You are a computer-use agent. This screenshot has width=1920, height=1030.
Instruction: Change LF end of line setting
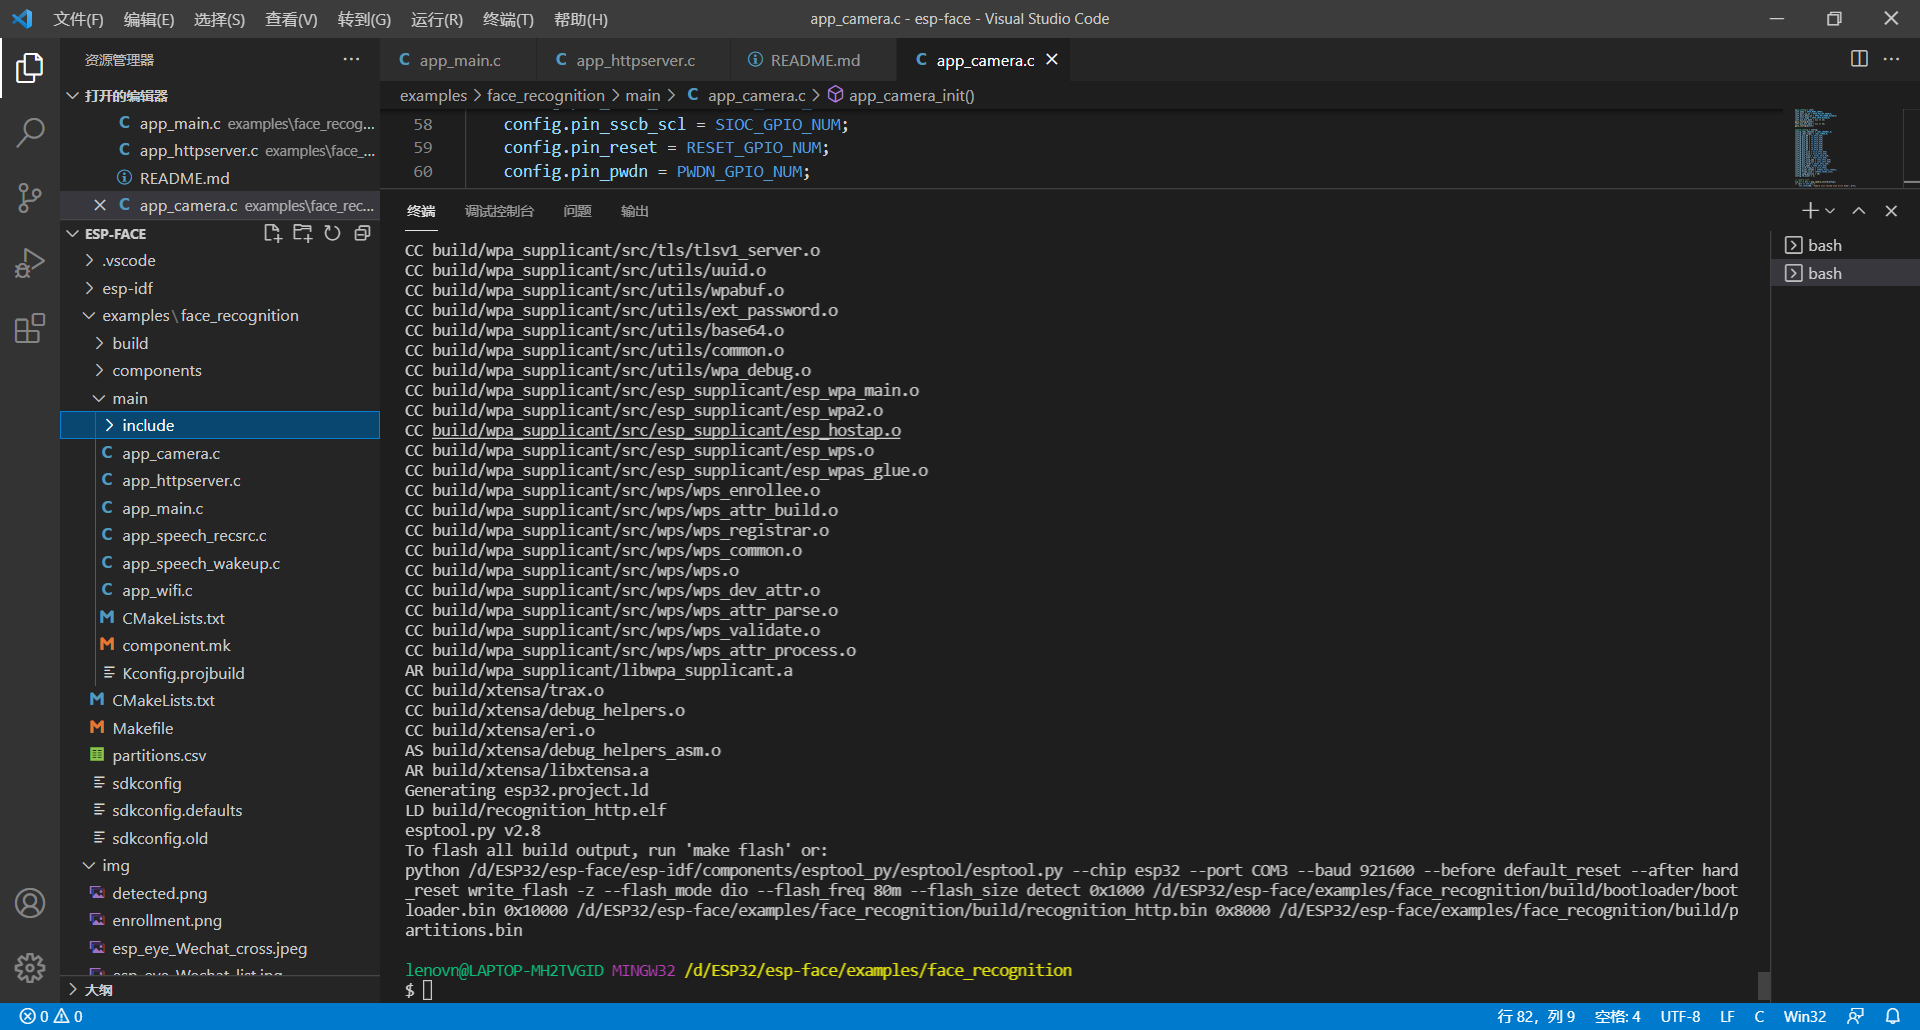coord(1727,1016)
